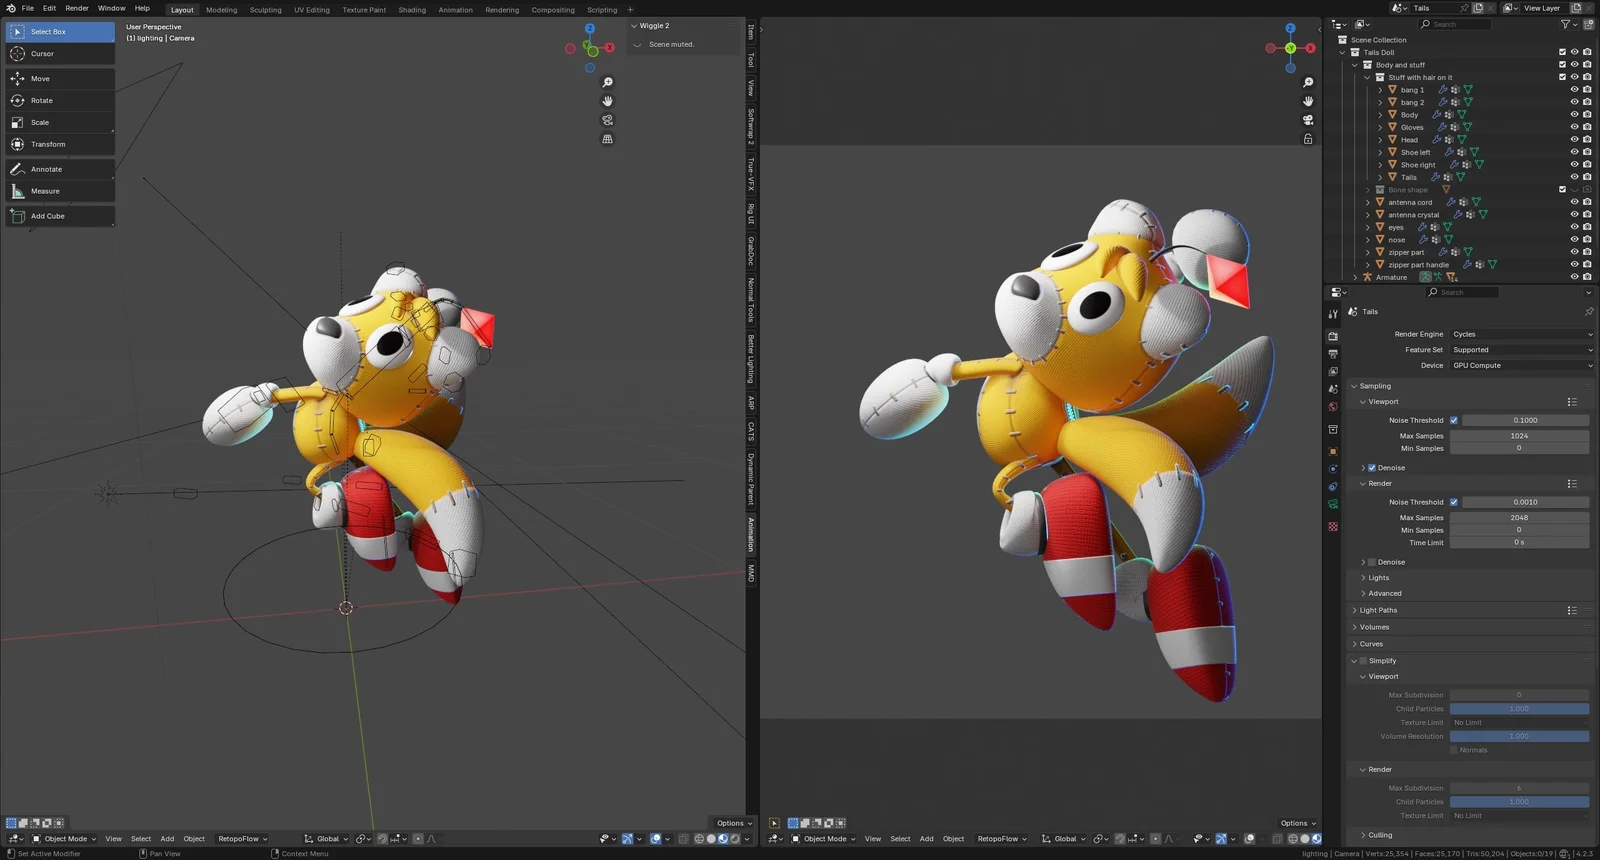Pick the Annotate tool
The width and height of the screenshot is (1600, 860).
(x=60, y=170)
